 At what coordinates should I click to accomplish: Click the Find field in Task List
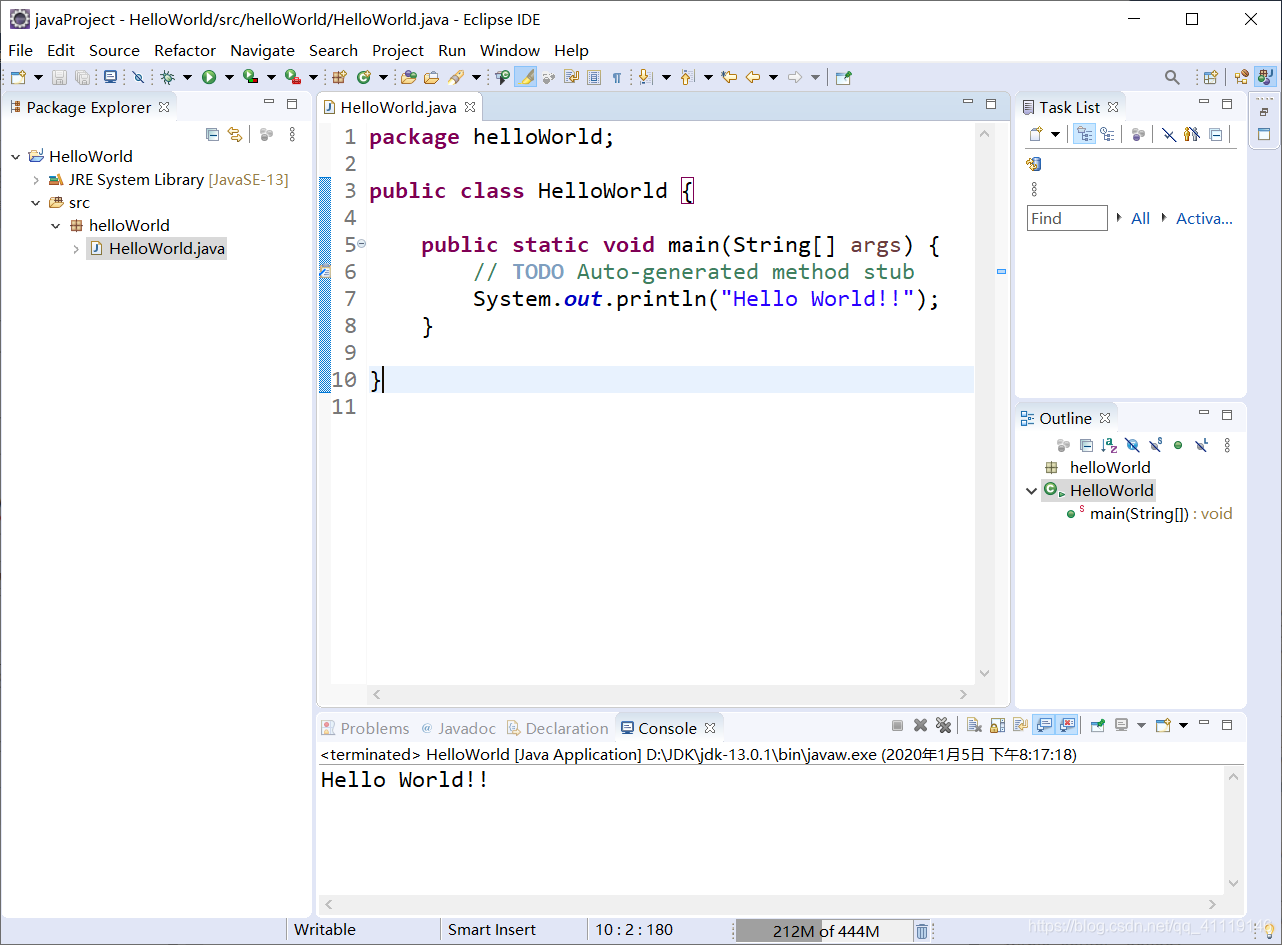[x=1067, y=218]
